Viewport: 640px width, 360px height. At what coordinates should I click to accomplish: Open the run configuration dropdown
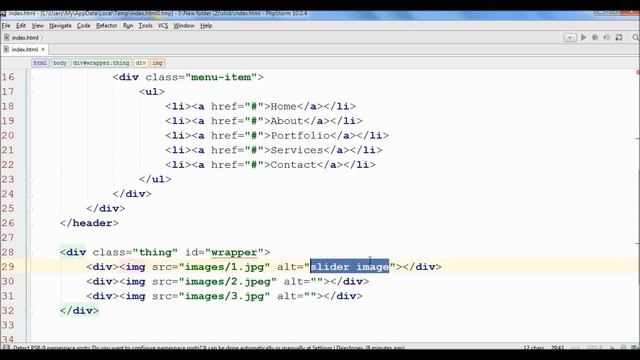tap(570, 38)
